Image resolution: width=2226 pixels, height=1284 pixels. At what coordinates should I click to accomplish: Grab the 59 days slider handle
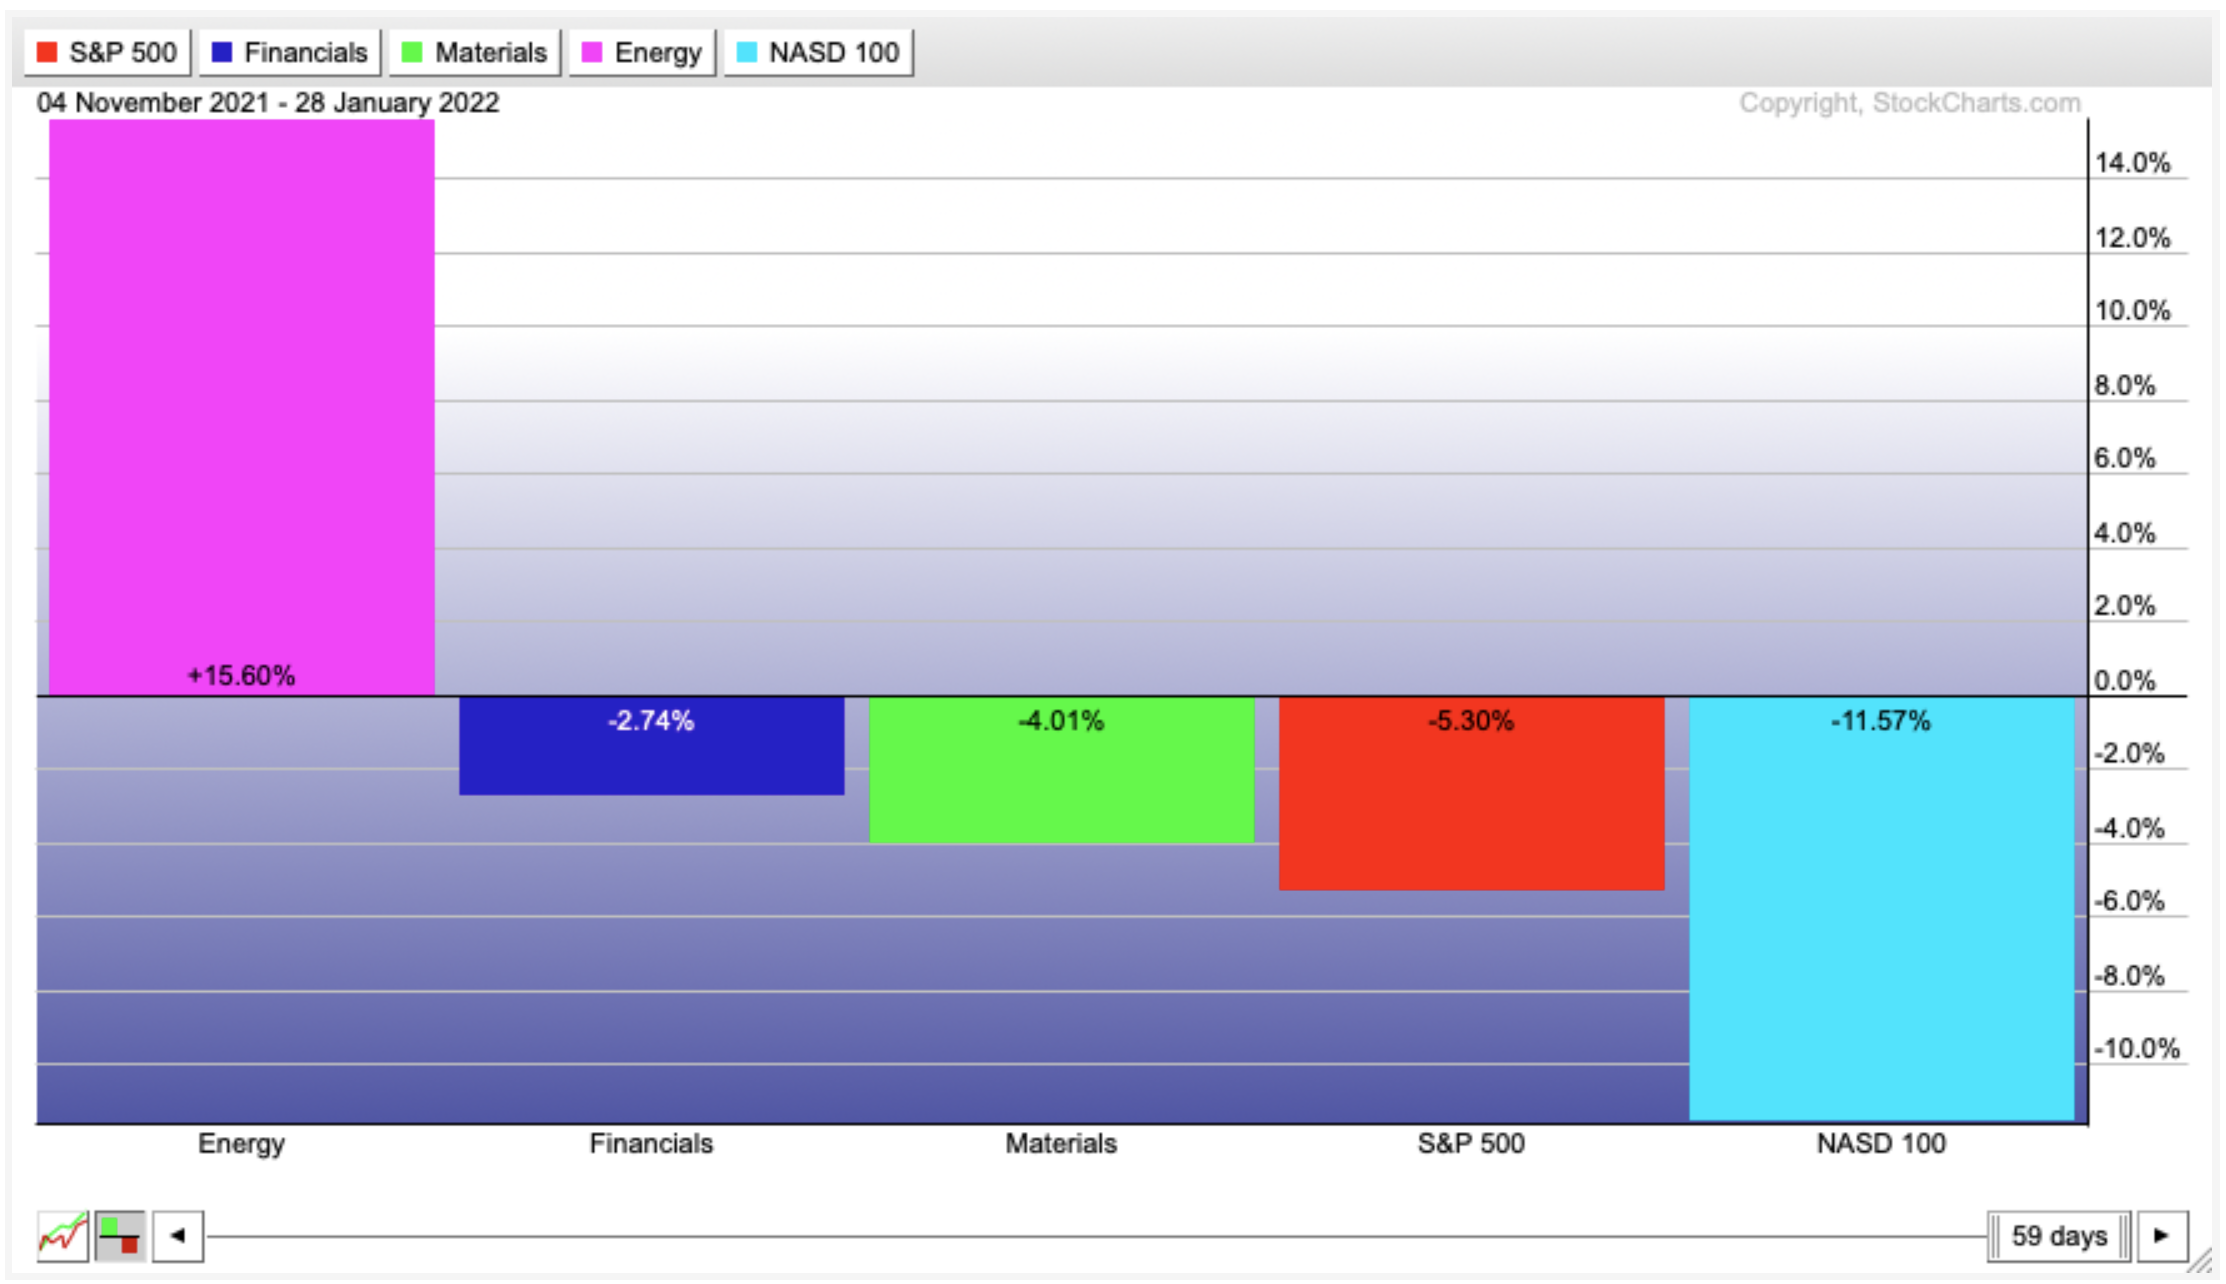(2059, 1236)
